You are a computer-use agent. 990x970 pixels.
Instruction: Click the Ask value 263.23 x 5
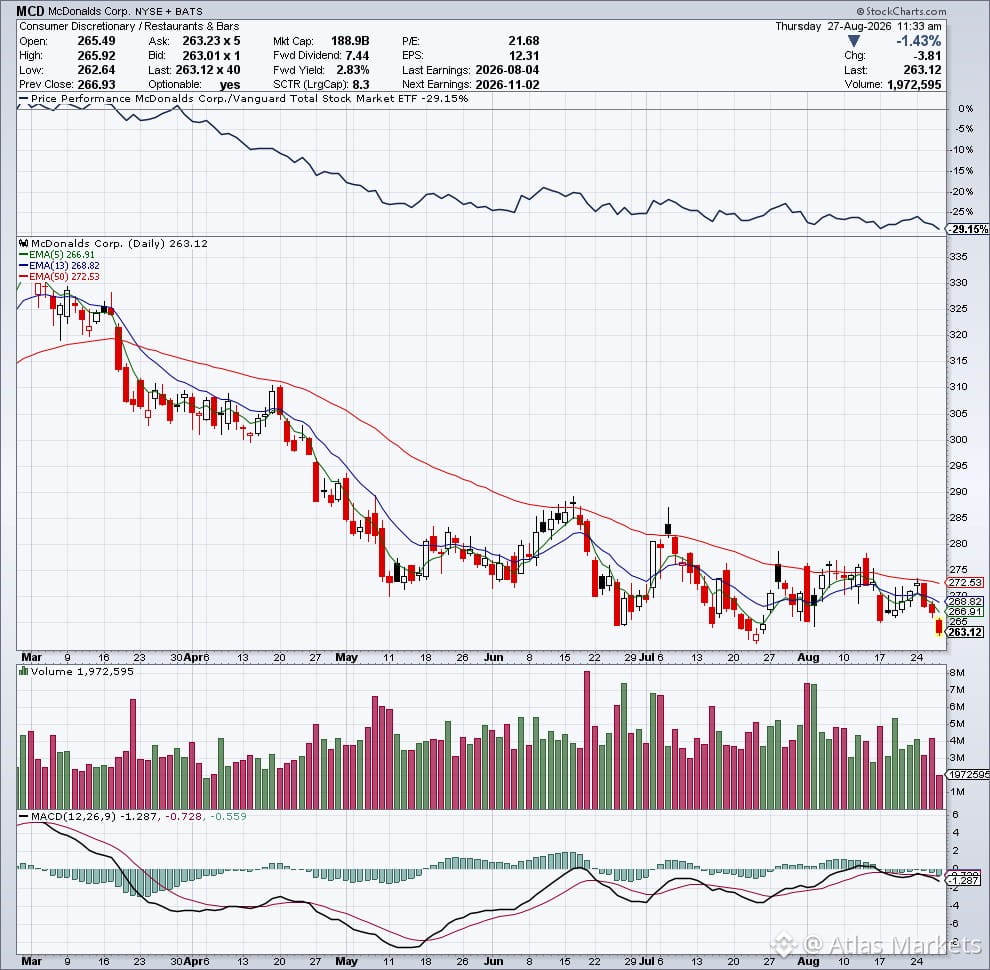pos(211,40)
